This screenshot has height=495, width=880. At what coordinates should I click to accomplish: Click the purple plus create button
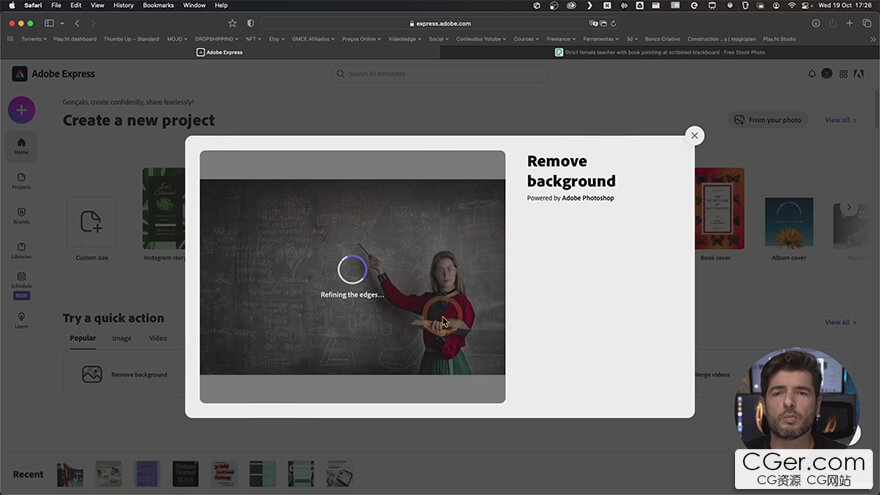[21, 110]
